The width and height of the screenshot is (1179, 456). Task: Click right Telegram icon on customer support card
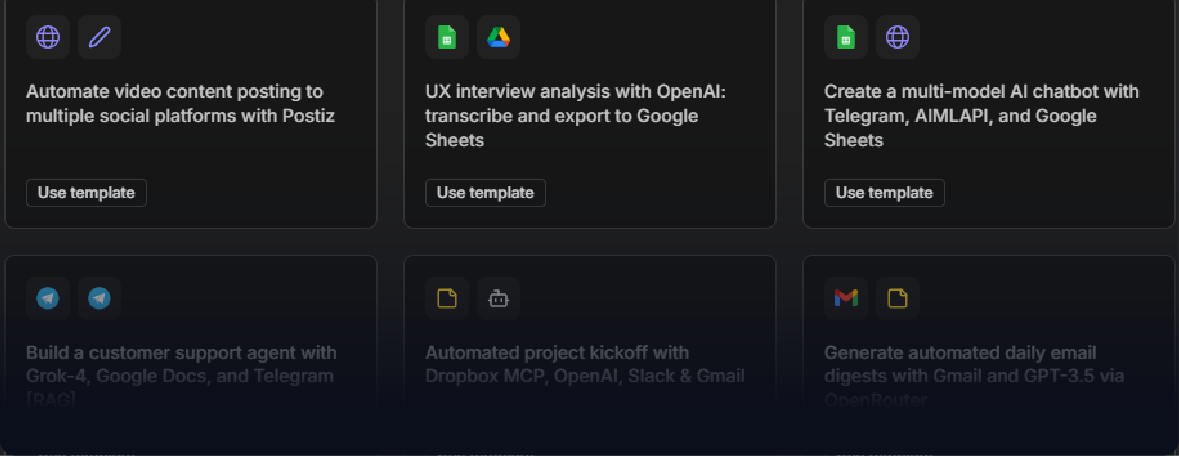coord(99,298)
